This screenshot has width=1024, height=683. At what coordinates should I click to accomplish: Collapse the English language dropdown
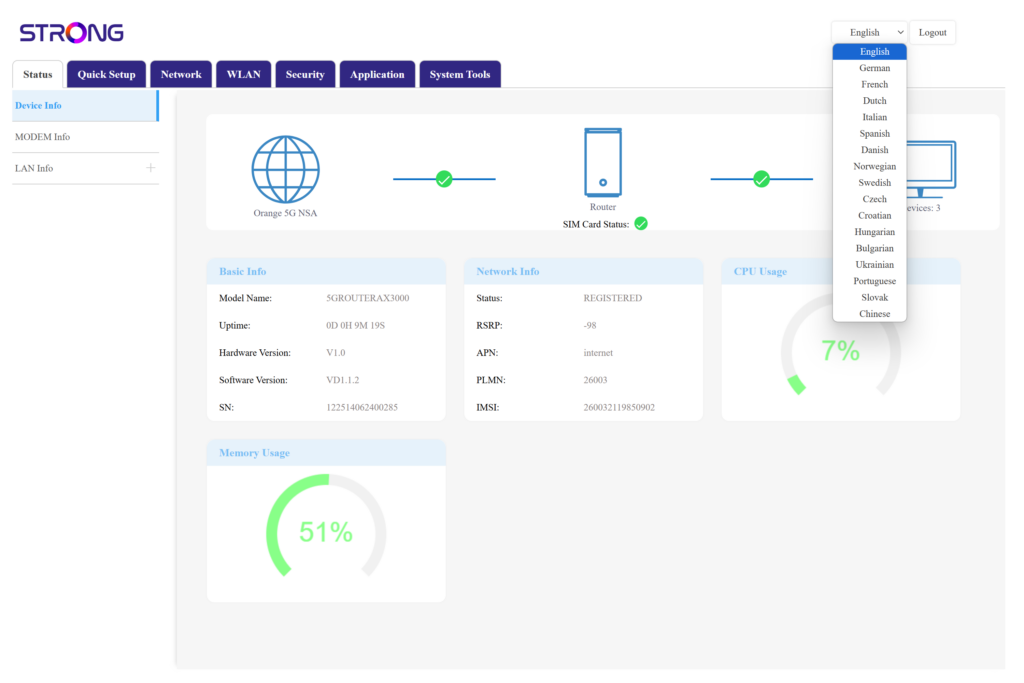click(x=868, y=33)
